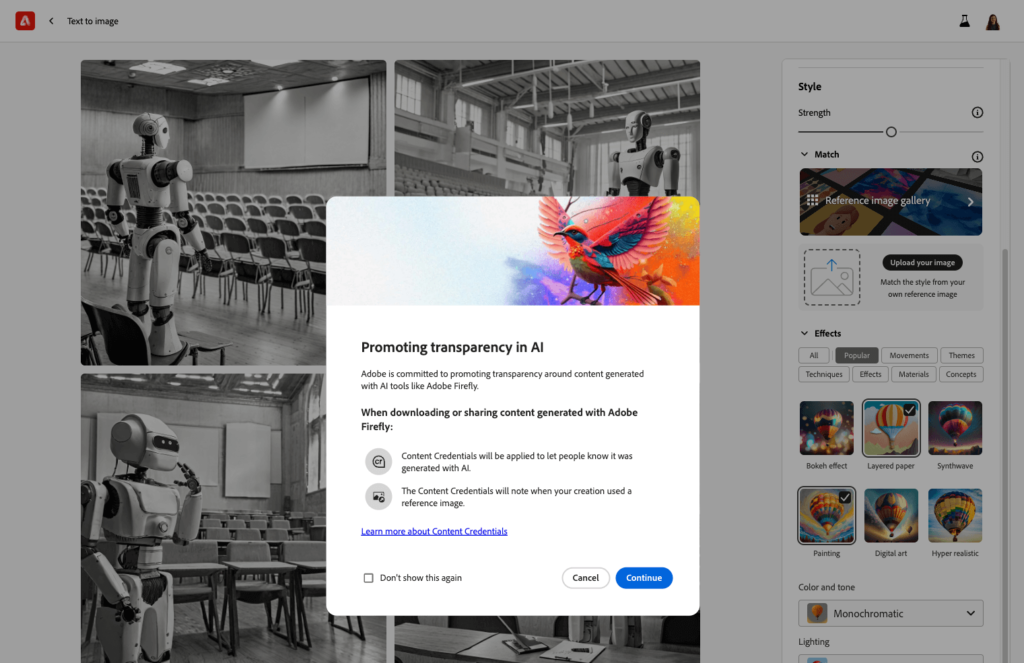This screenshot has height=663, width=1024.
Task: Click the Content Credentials camera icon in dialog
Action: tap(378, 460)
